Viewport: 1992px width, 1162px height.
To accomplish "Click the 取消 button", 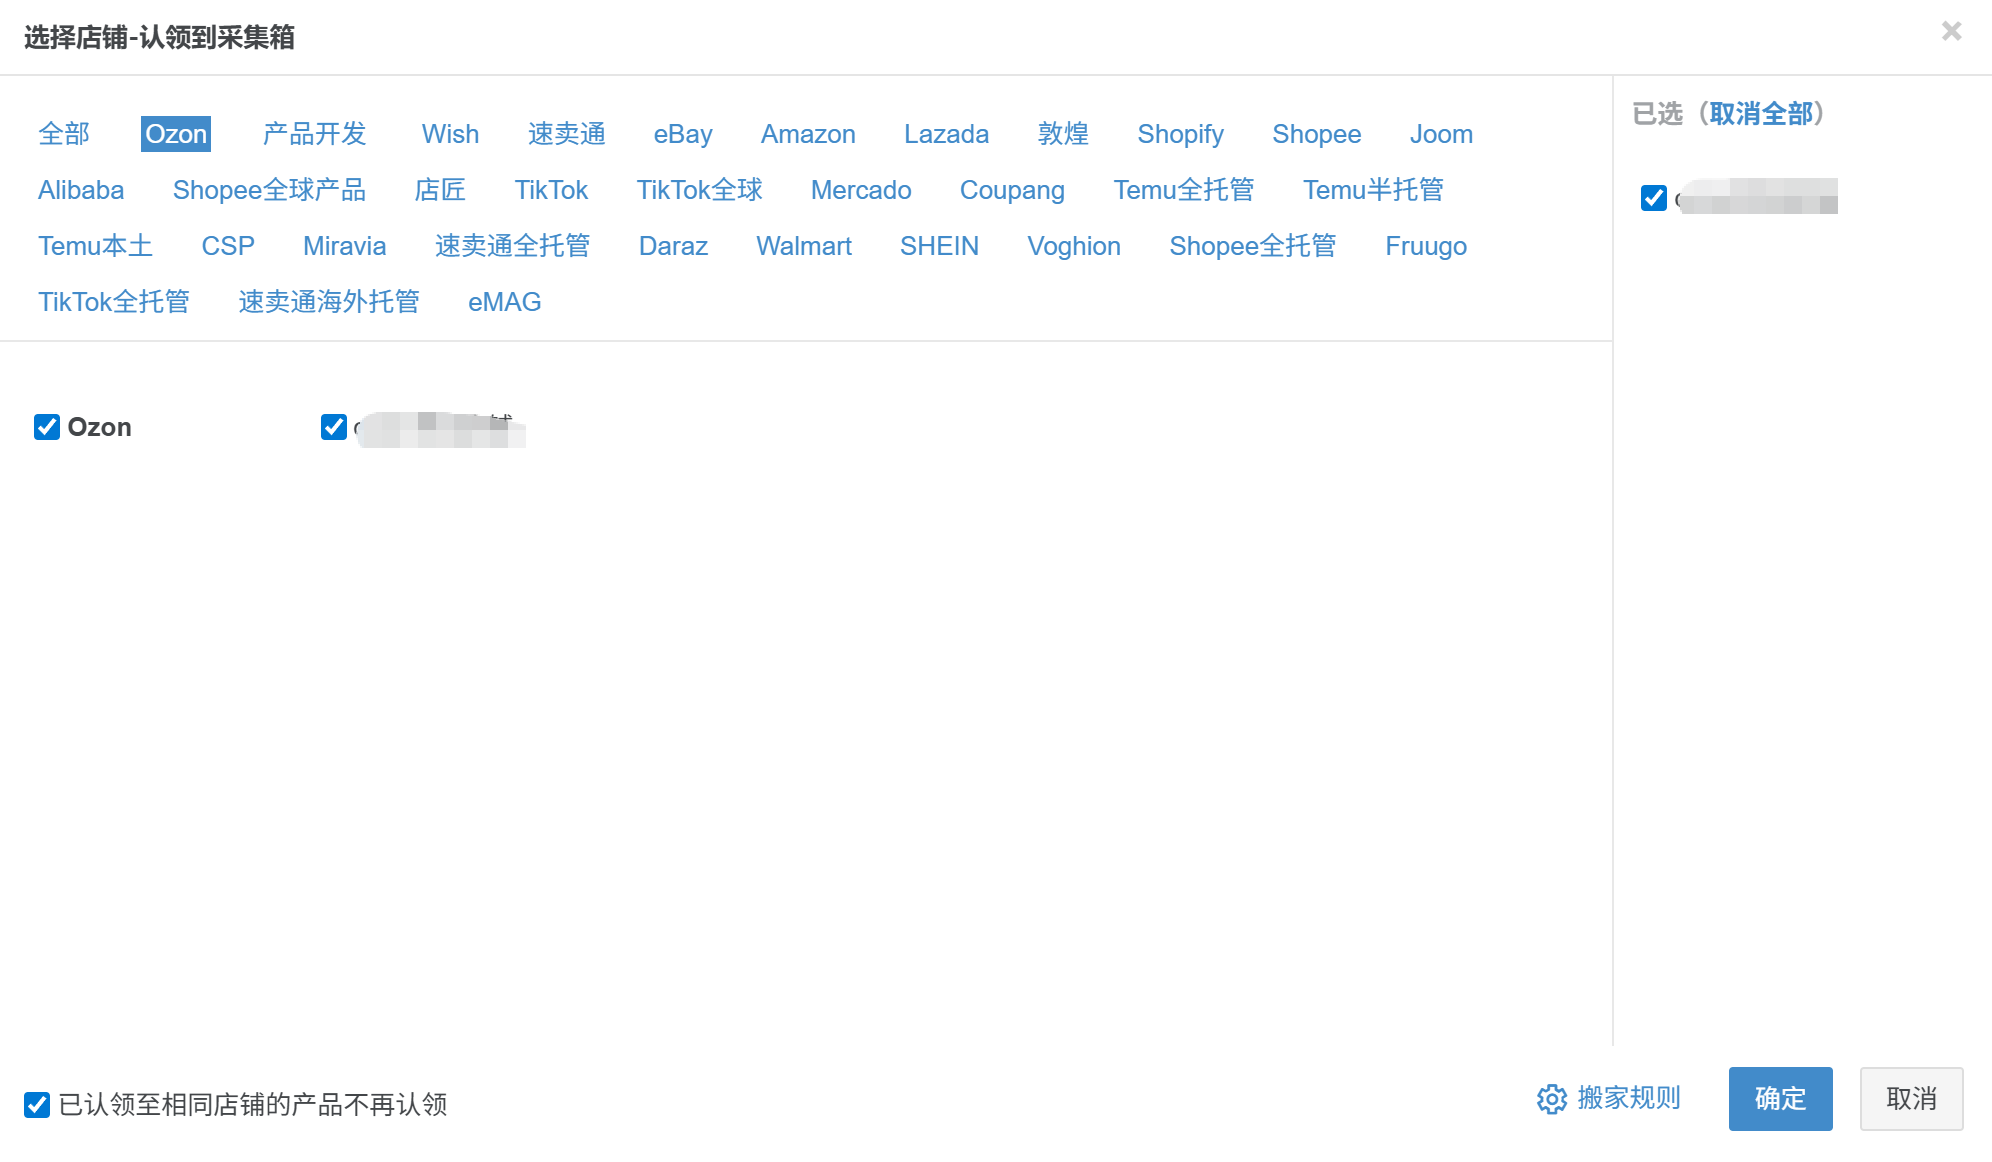I will click(1911, 1098).
